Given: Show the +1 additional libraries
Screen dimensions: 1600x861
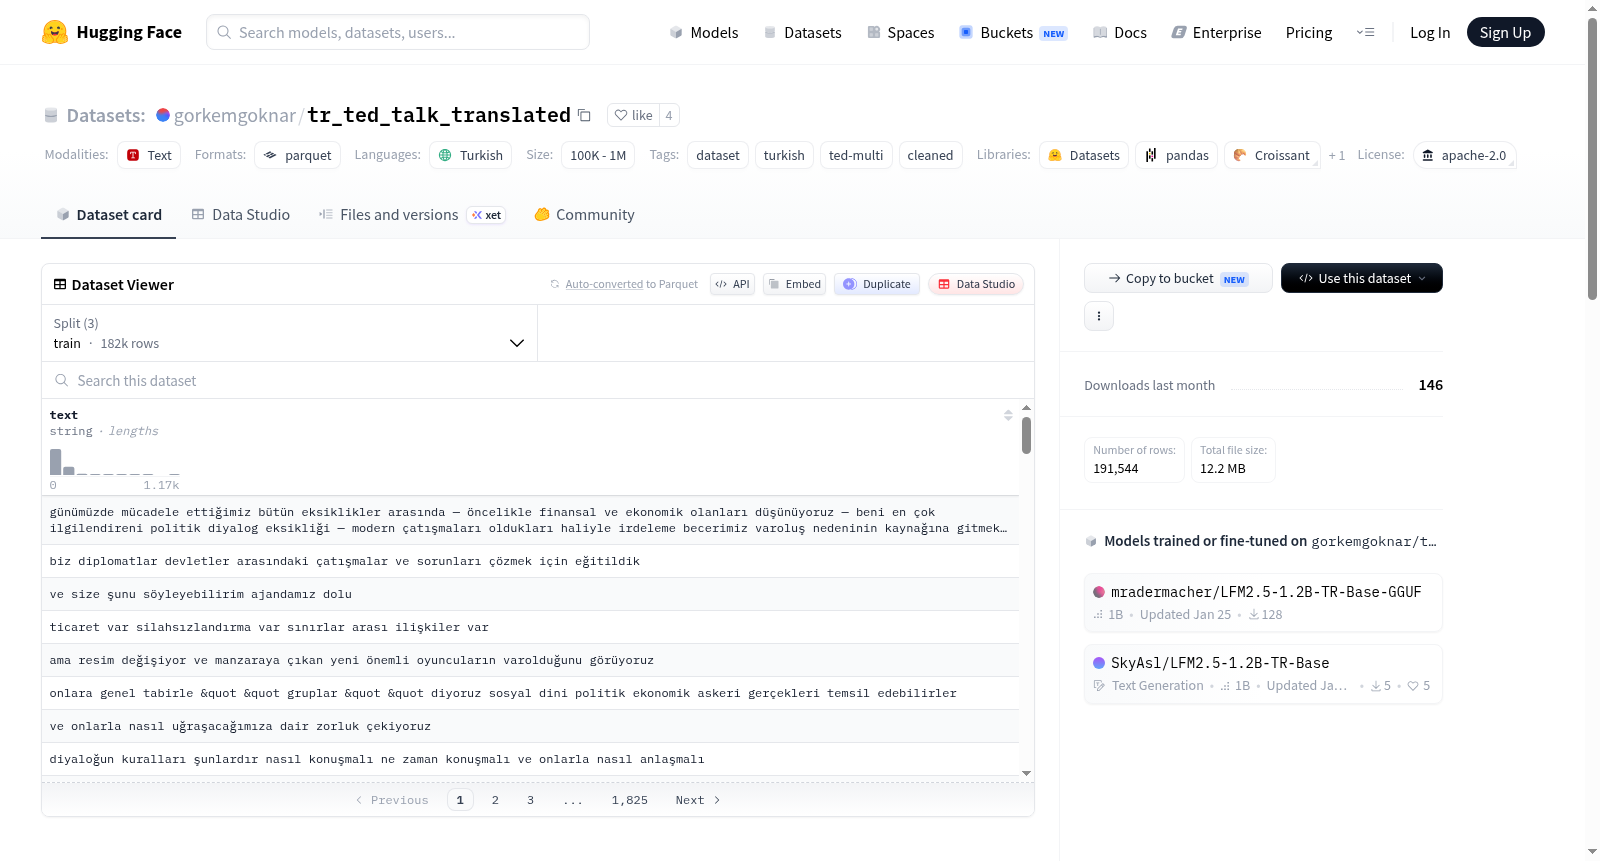Looking at the screenshot, I should [x=1337, y=155].
